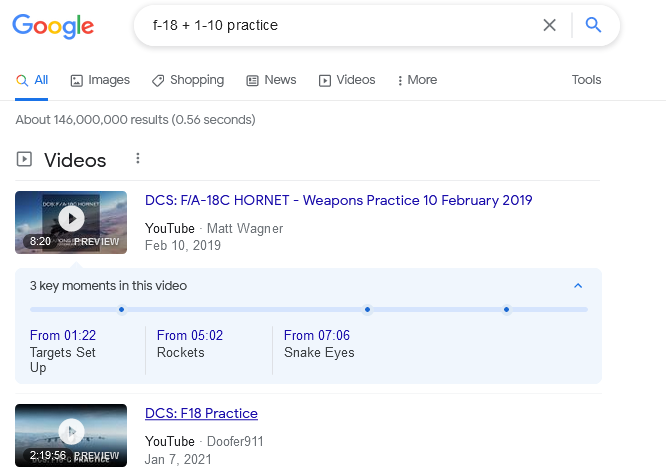Click the blue search magnifier icon
Viewport: 666px width, 474px height.
pos(593,26)
